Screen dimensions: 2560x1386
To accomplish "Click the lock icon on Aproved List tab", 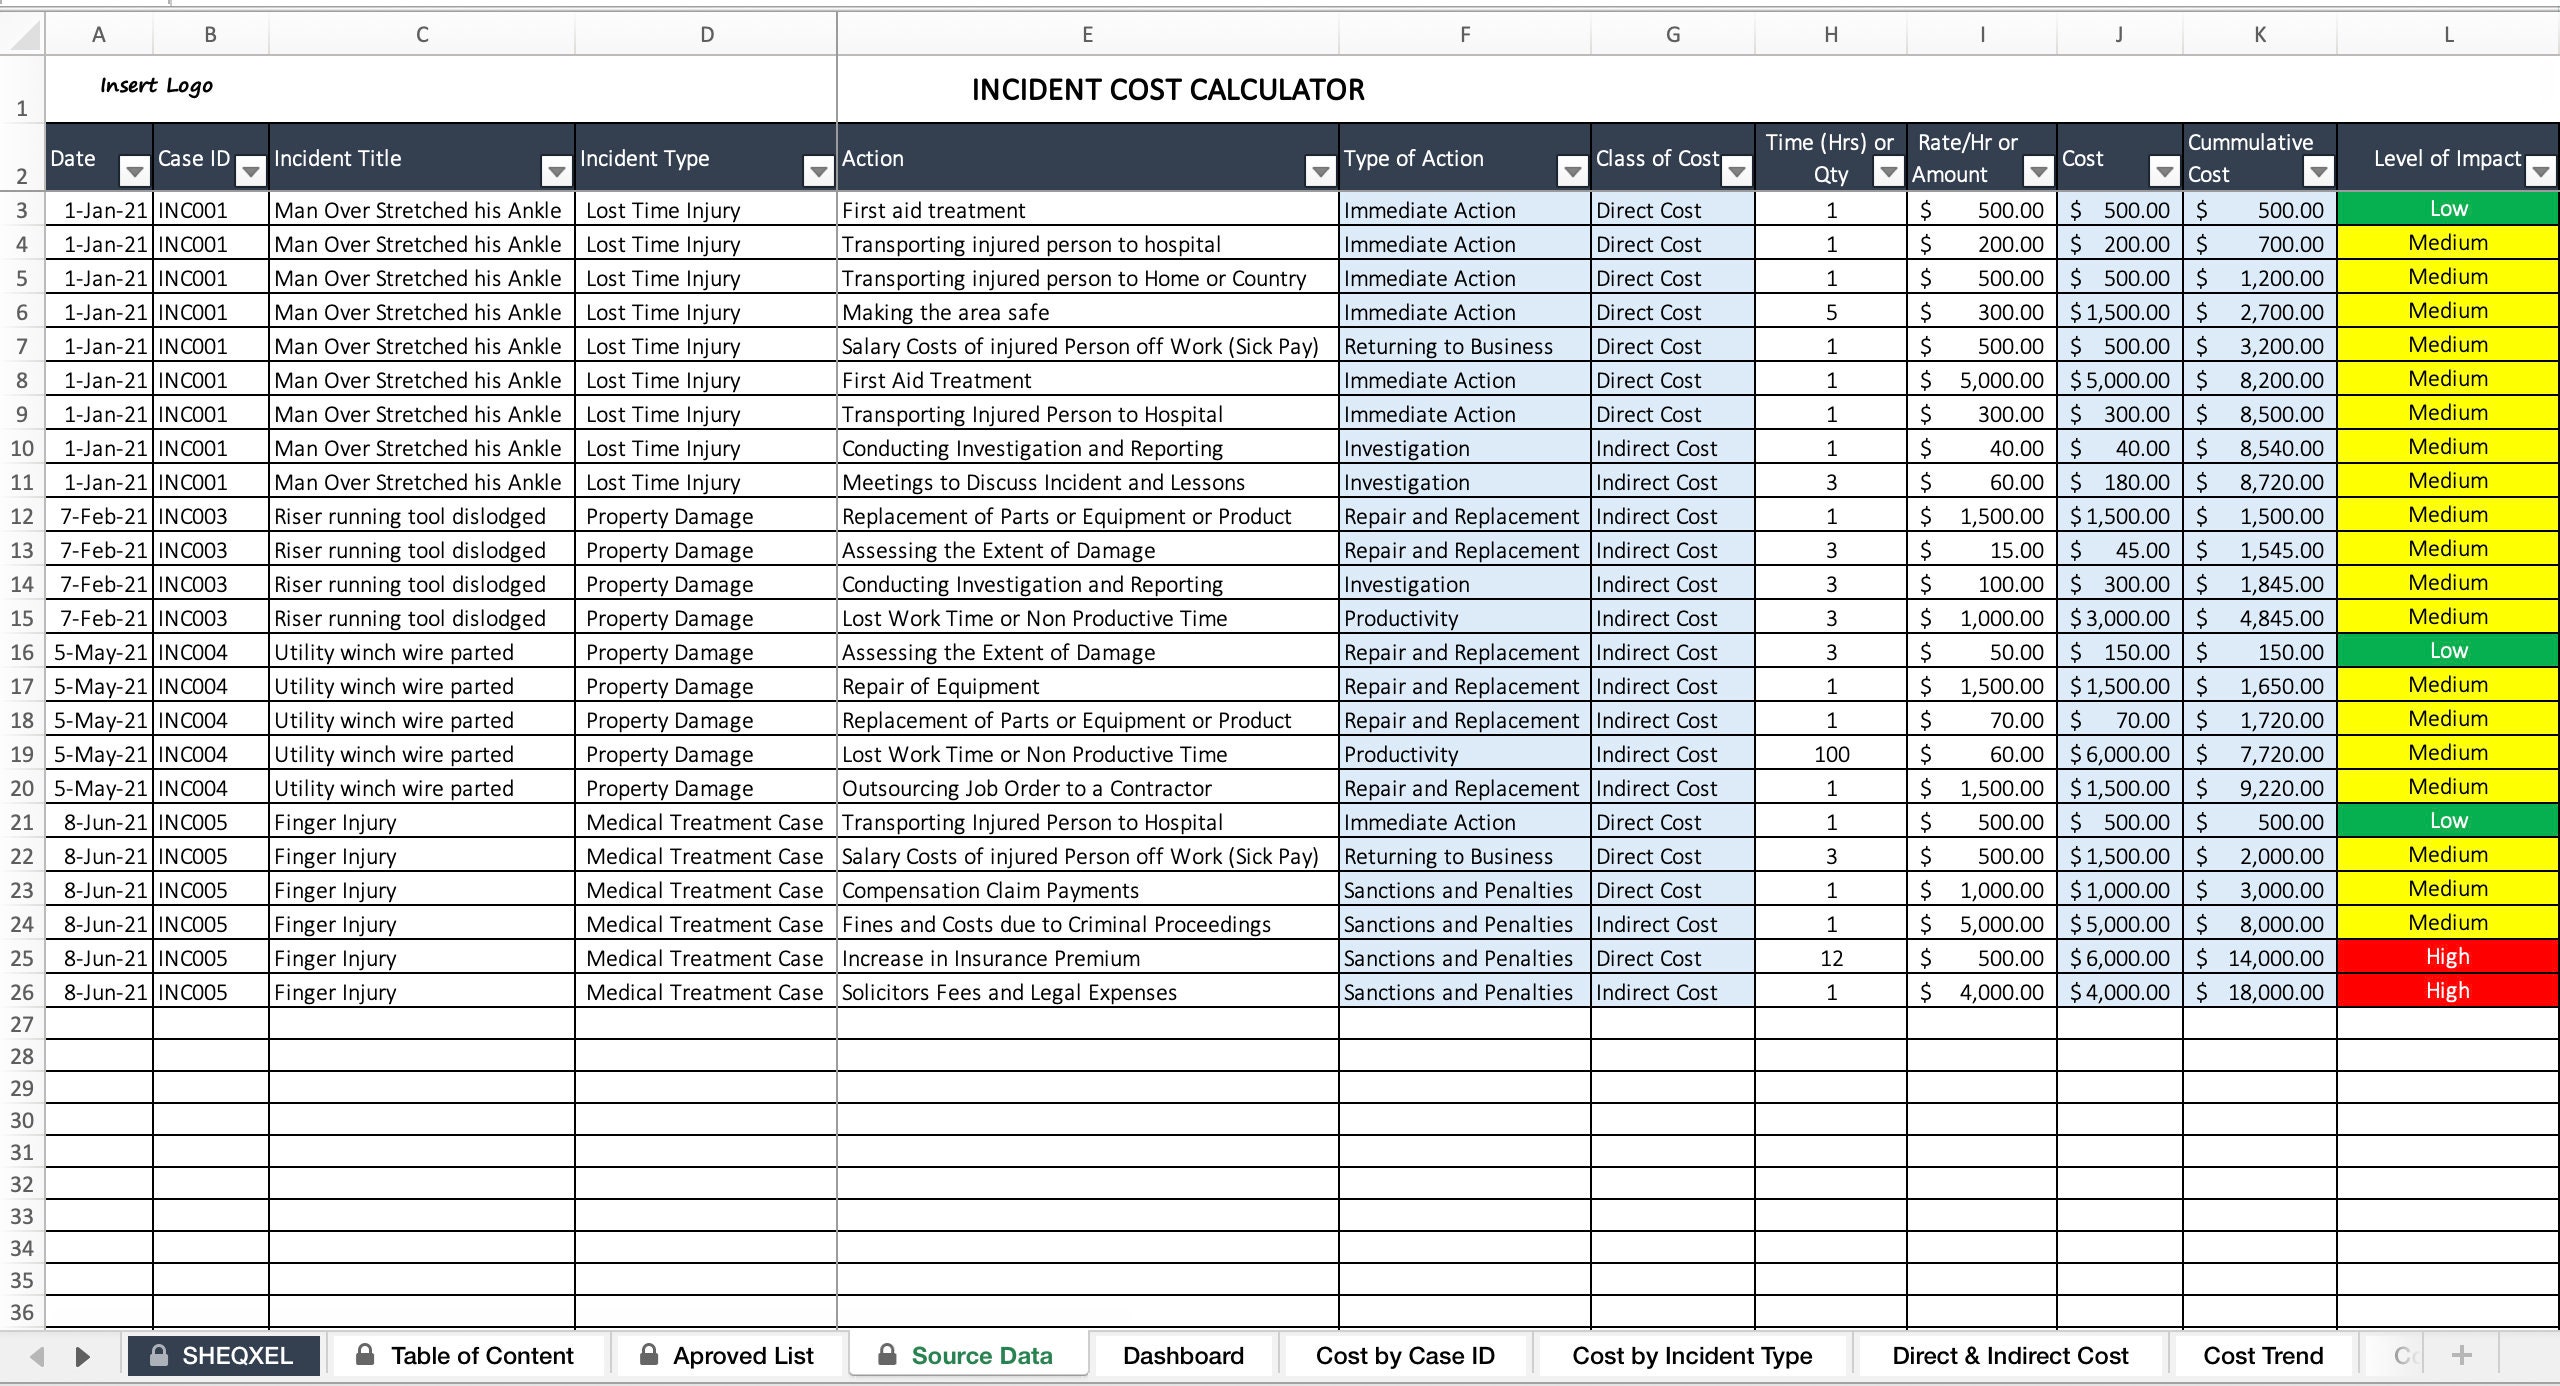I will point(650,1356).
